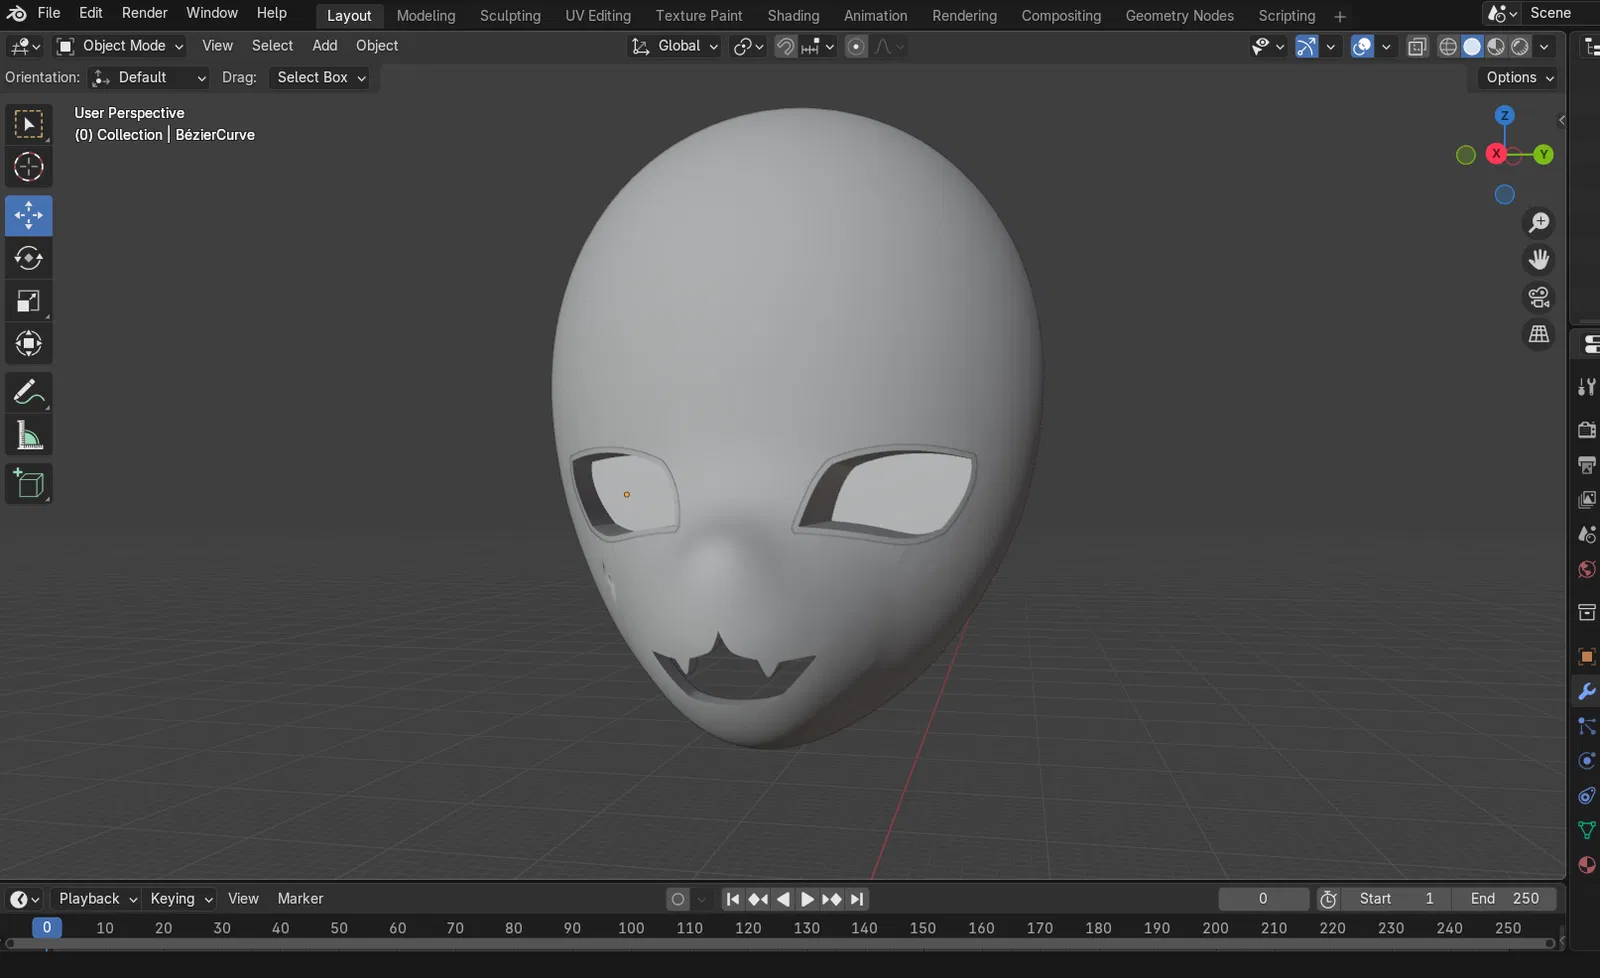Screen dimensions: 1600x978
Task: Choose the Annotate pencil tool
Action: pos(28,392)
